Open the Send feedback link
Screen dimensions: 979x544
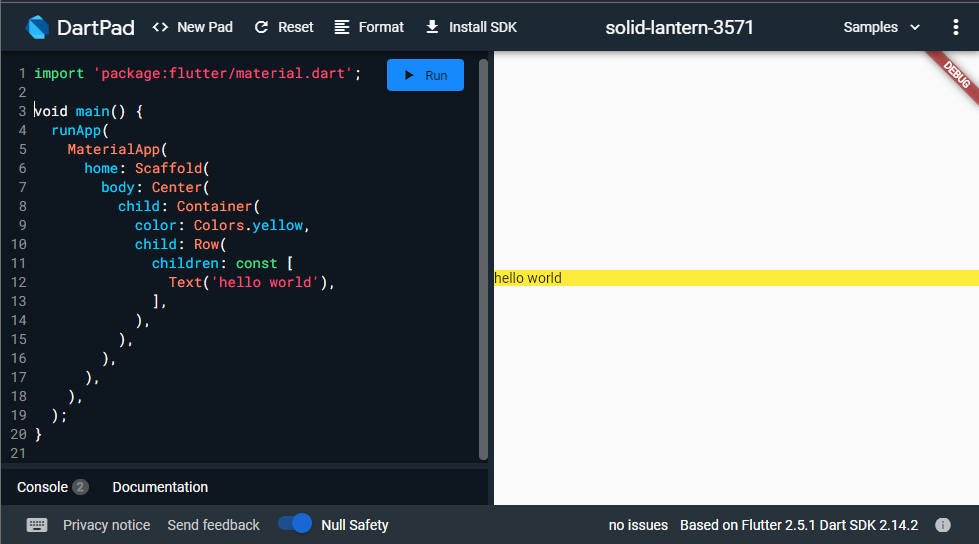coord(214,525)
